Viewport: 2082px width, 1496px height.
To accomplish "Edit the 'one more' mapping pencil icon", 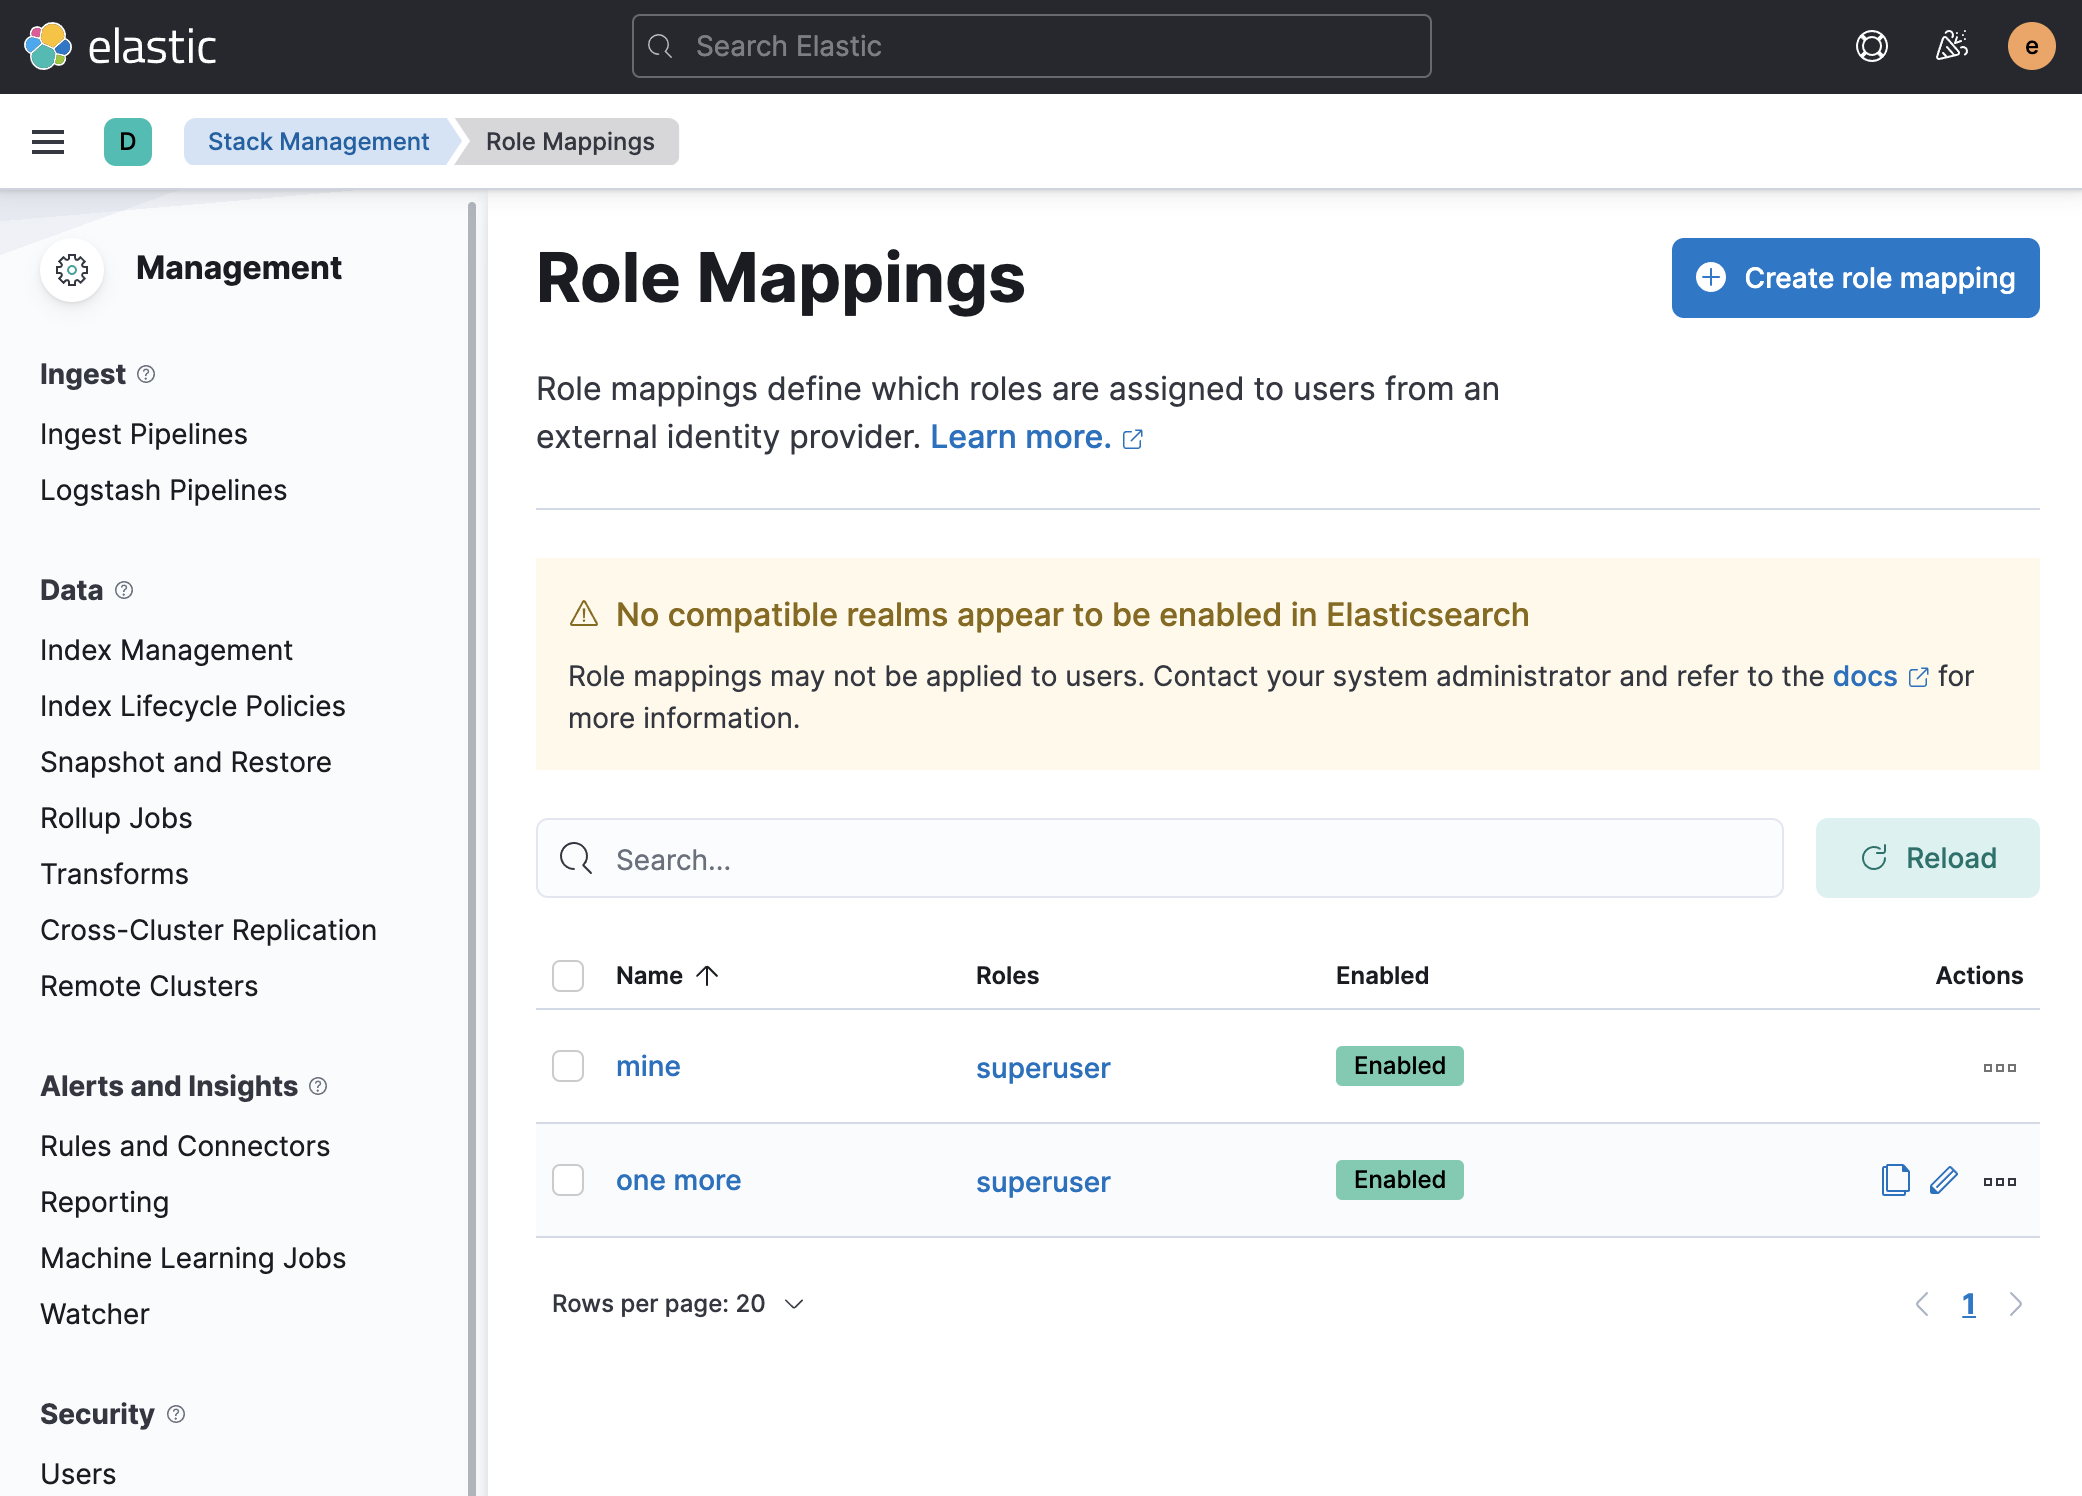I will click(1943, 1180).
